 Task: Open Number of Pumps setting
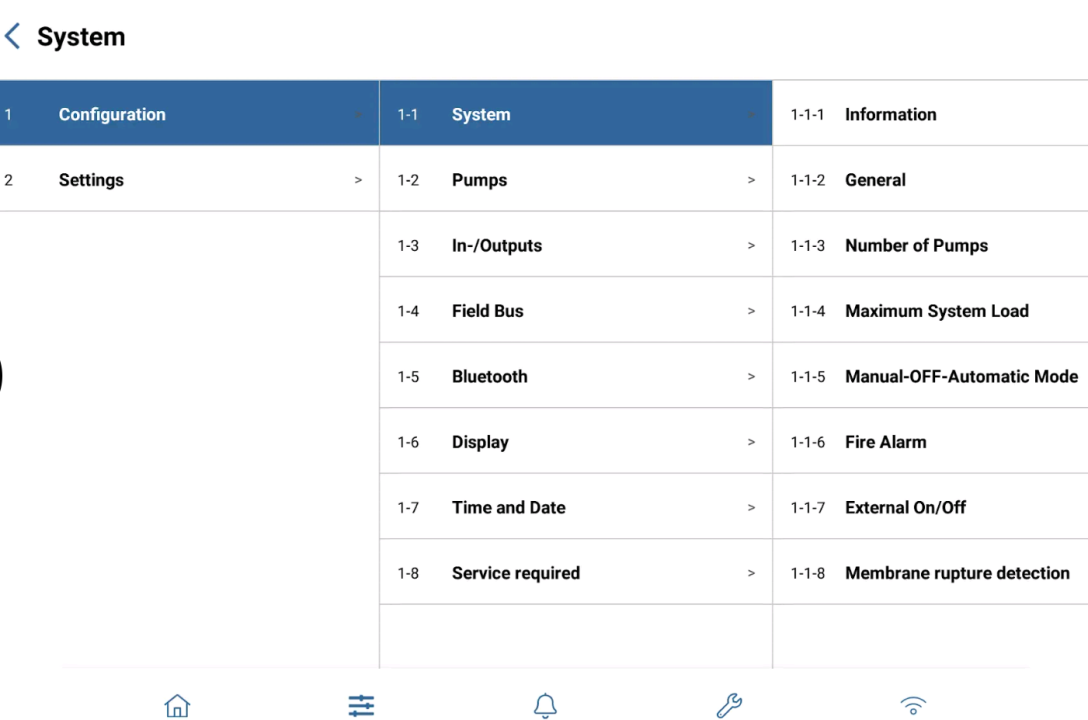pos(930,244)
